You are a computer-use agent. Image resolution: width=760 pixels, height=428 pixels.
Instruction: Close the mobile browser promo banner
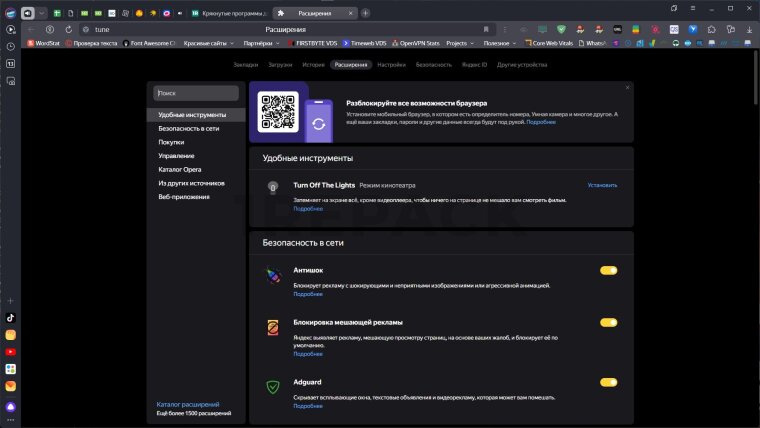point(627,87)
